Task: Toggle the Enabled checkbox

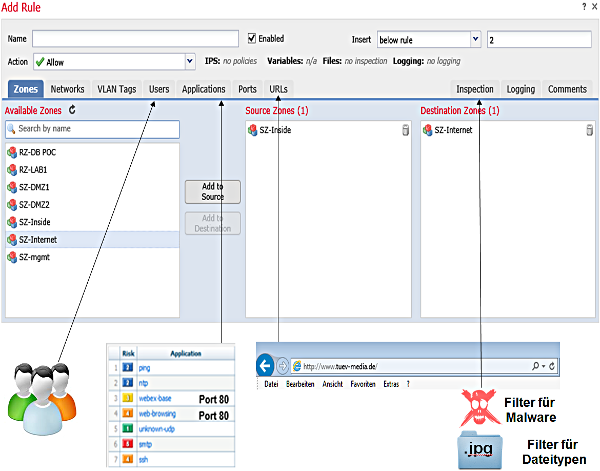Action: click(252, 39)
